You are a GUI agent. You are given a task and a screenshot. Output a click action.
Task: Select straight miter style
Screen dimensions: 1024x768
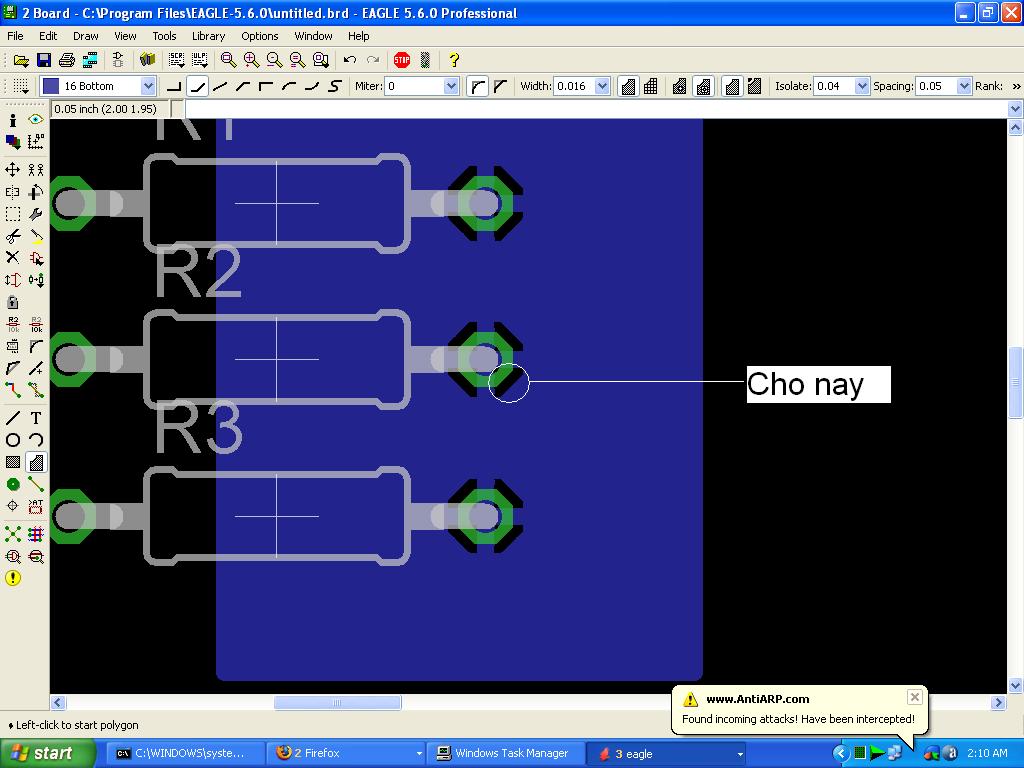click(x=501, y=86)
